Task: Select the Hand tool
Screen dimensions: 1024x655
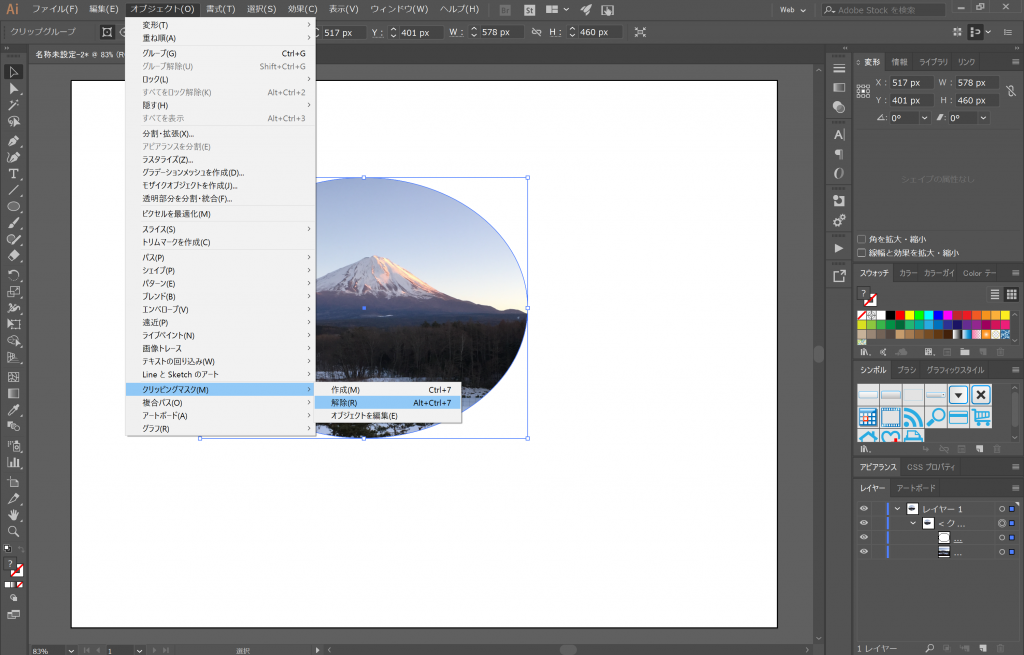Action: click(x=14, y=514)
